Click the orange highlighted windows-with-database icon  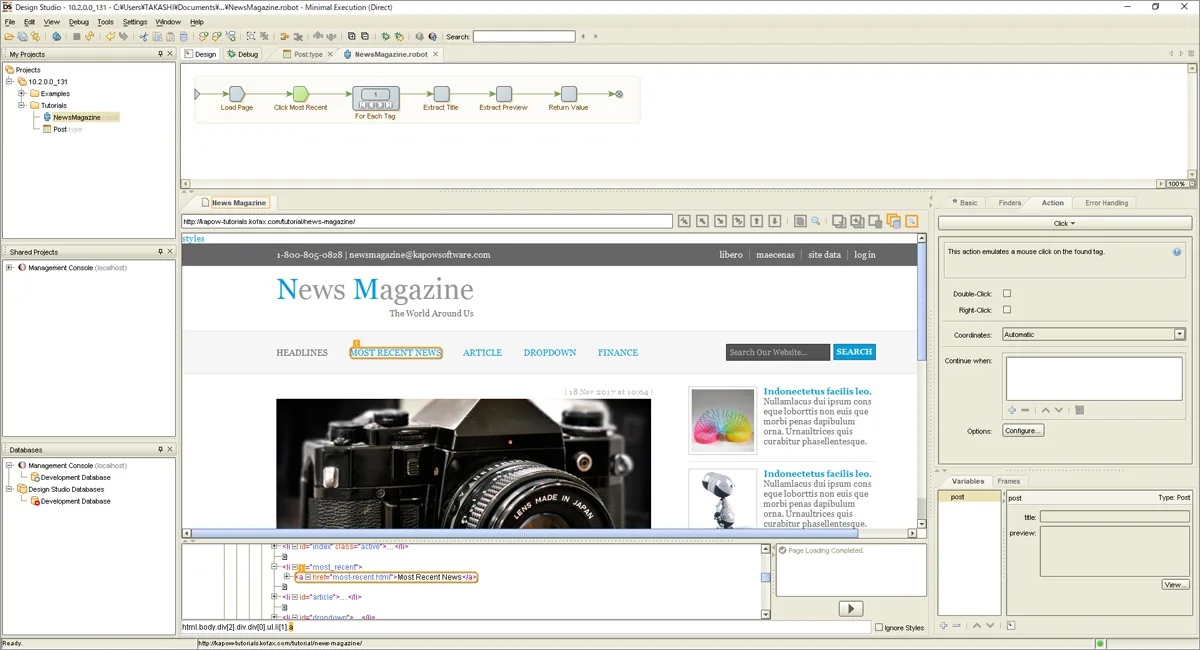[894, 221]
